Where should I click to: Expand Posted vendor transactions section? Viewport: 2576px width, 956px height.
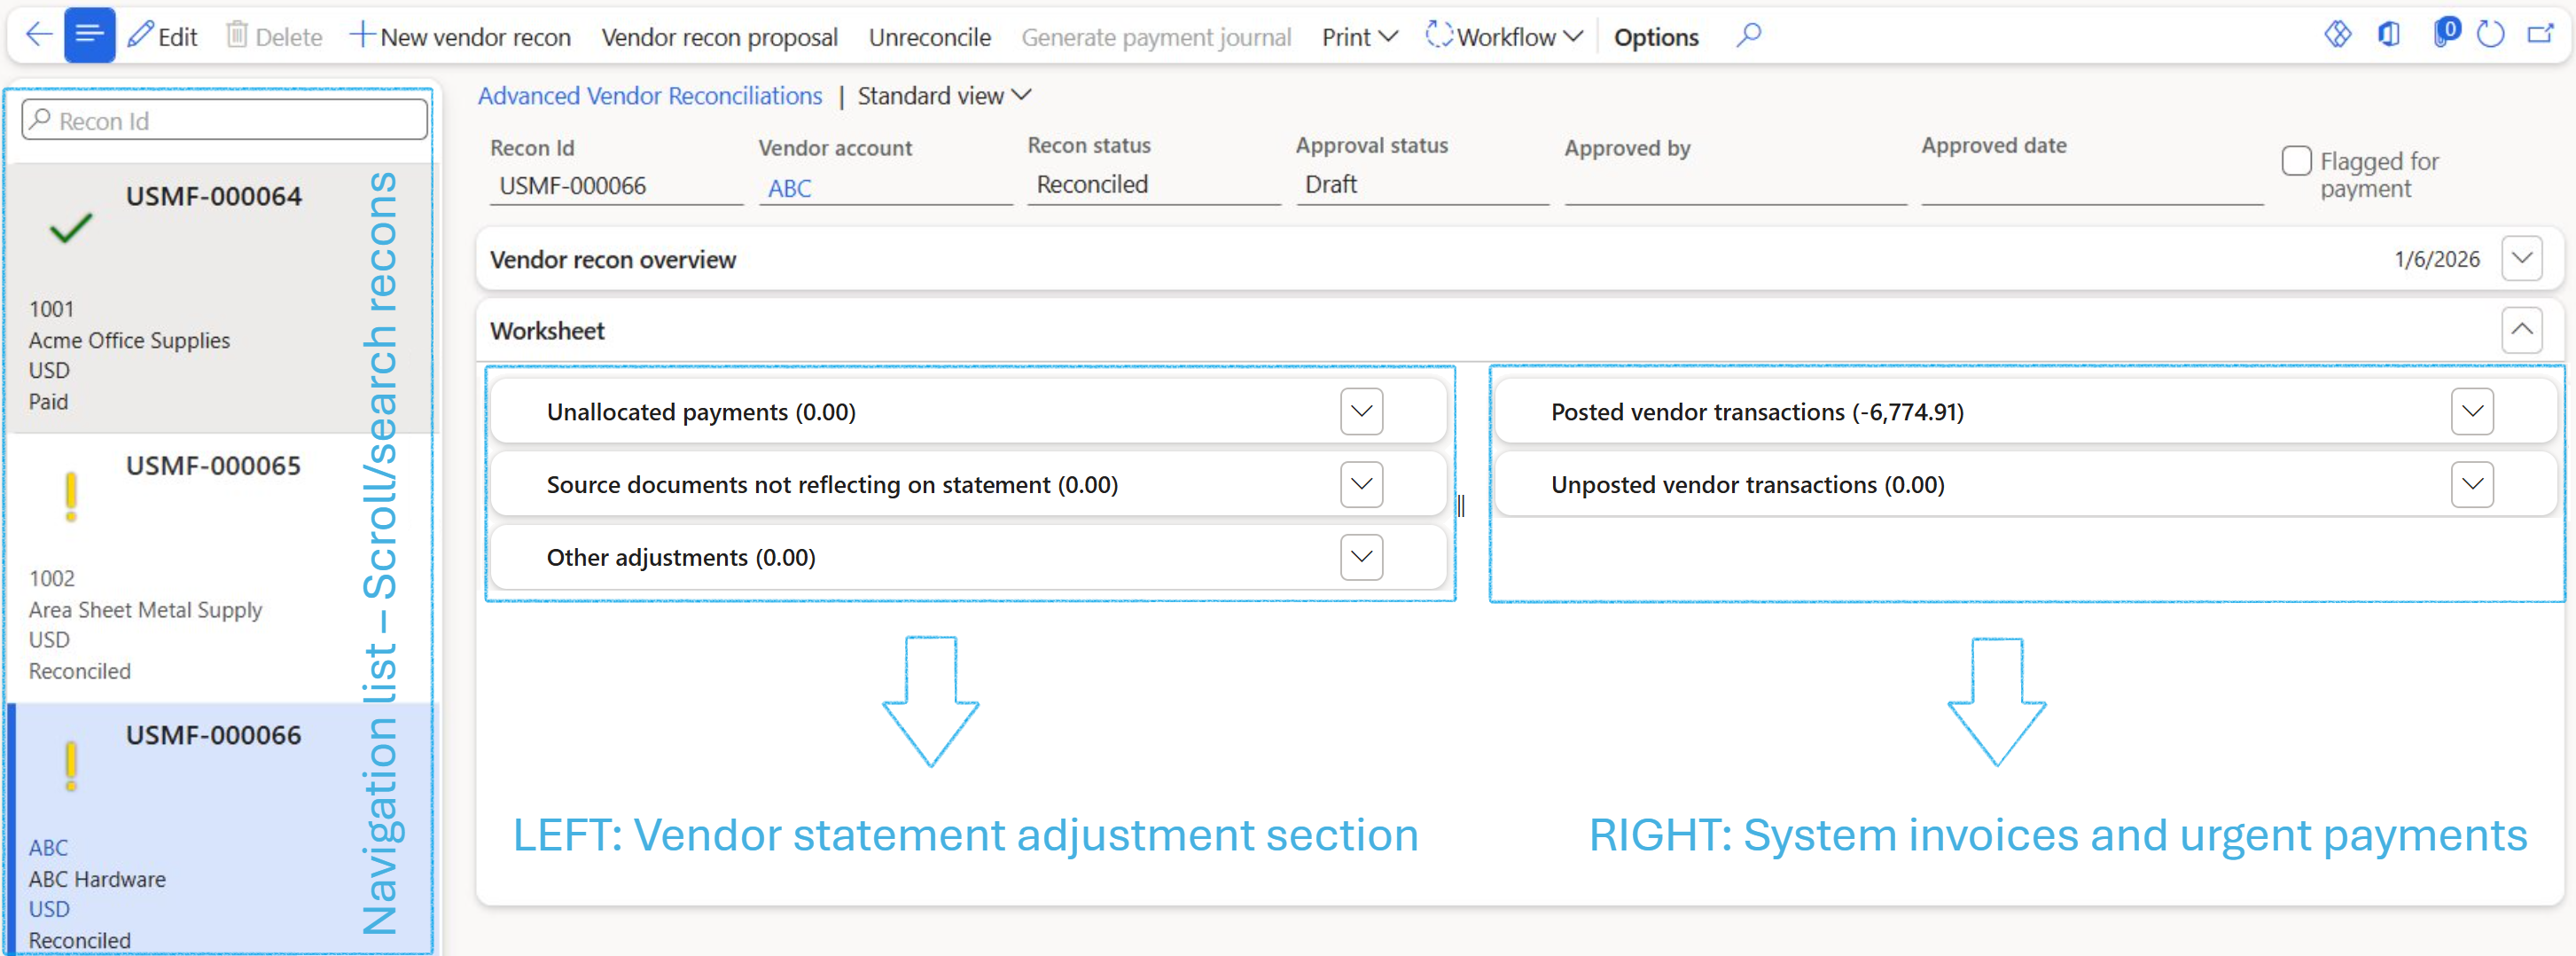click(x=2471, y=412)
